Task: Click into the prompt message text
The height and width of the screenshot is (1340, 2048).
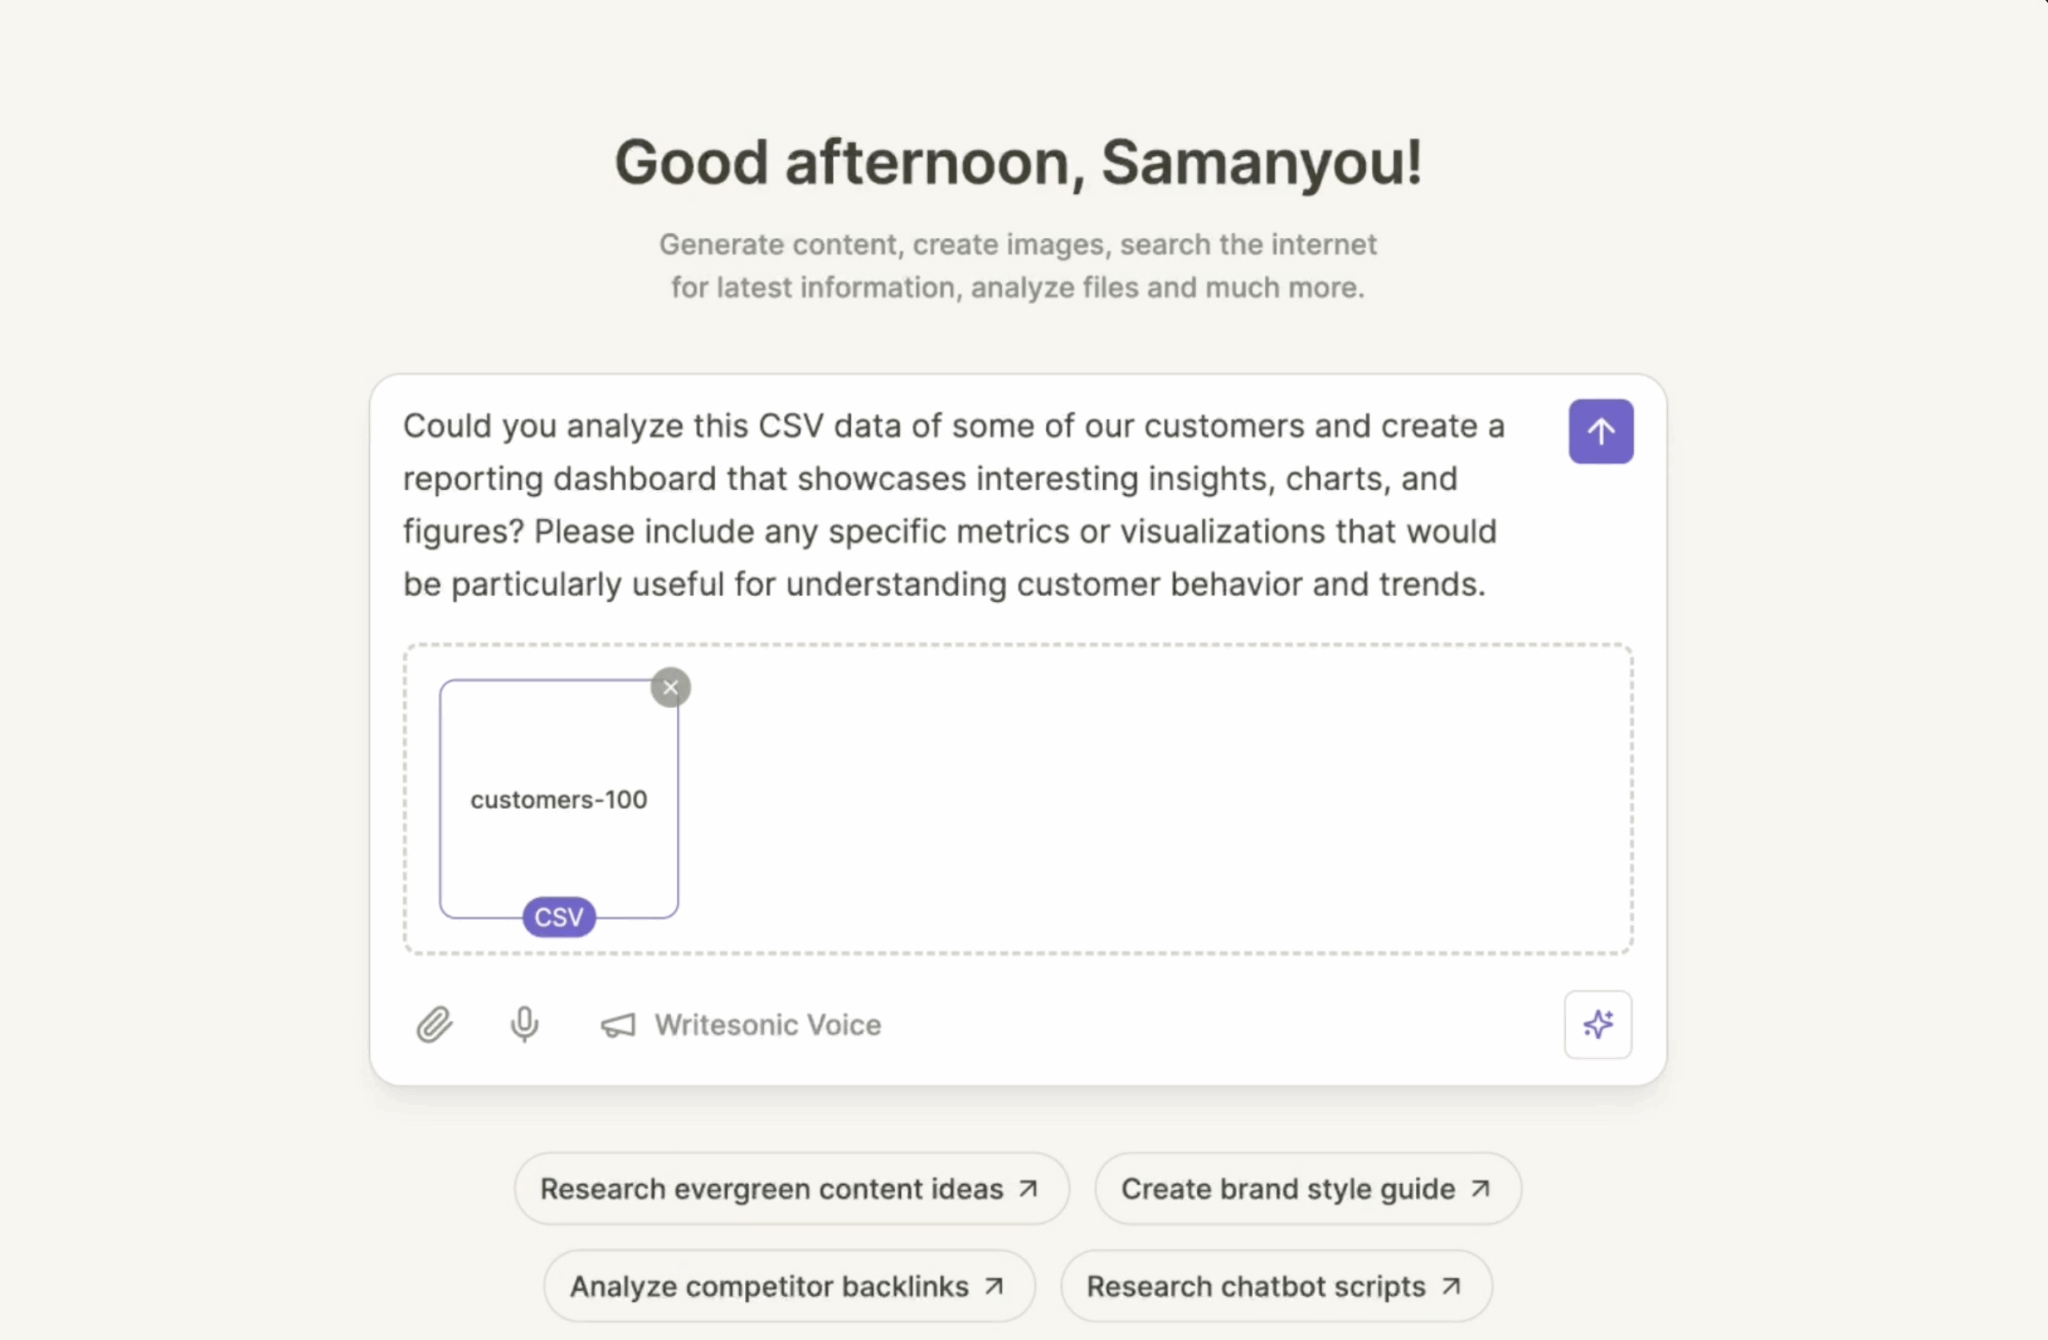Action: pyautogui.click(x=950, y=505)
